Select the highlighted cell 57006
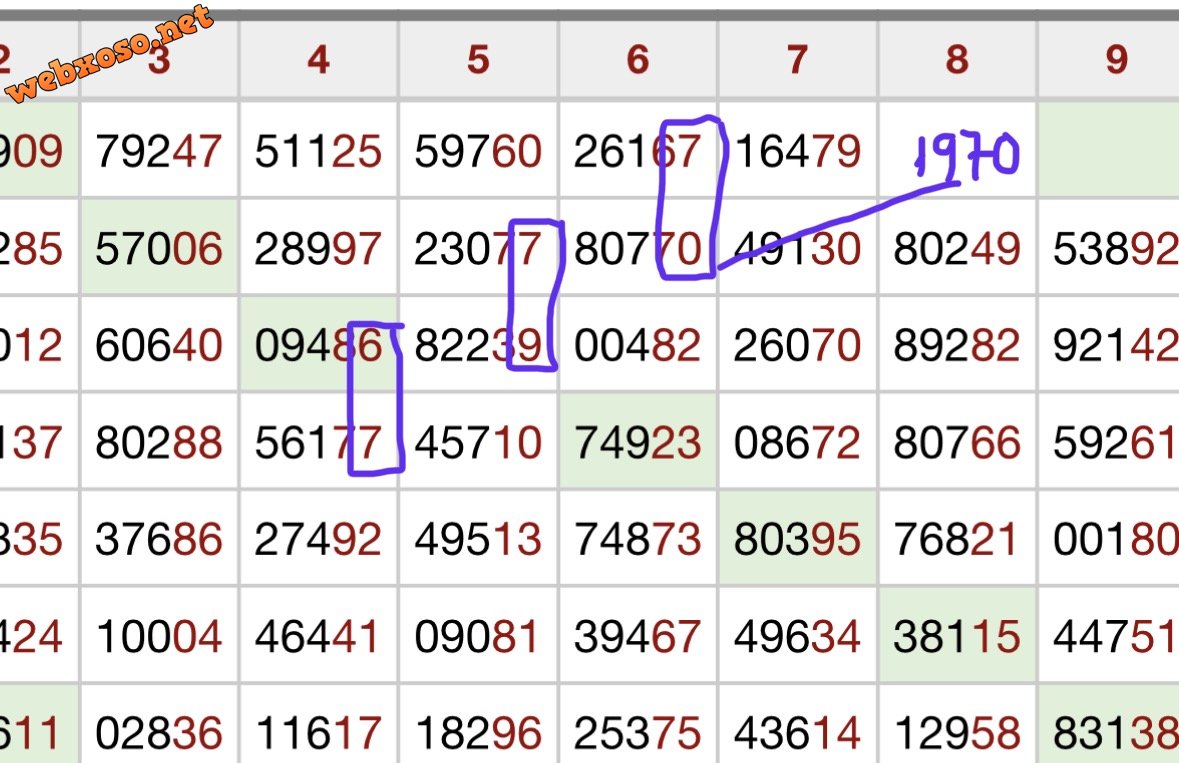 [x=159, y=248]
